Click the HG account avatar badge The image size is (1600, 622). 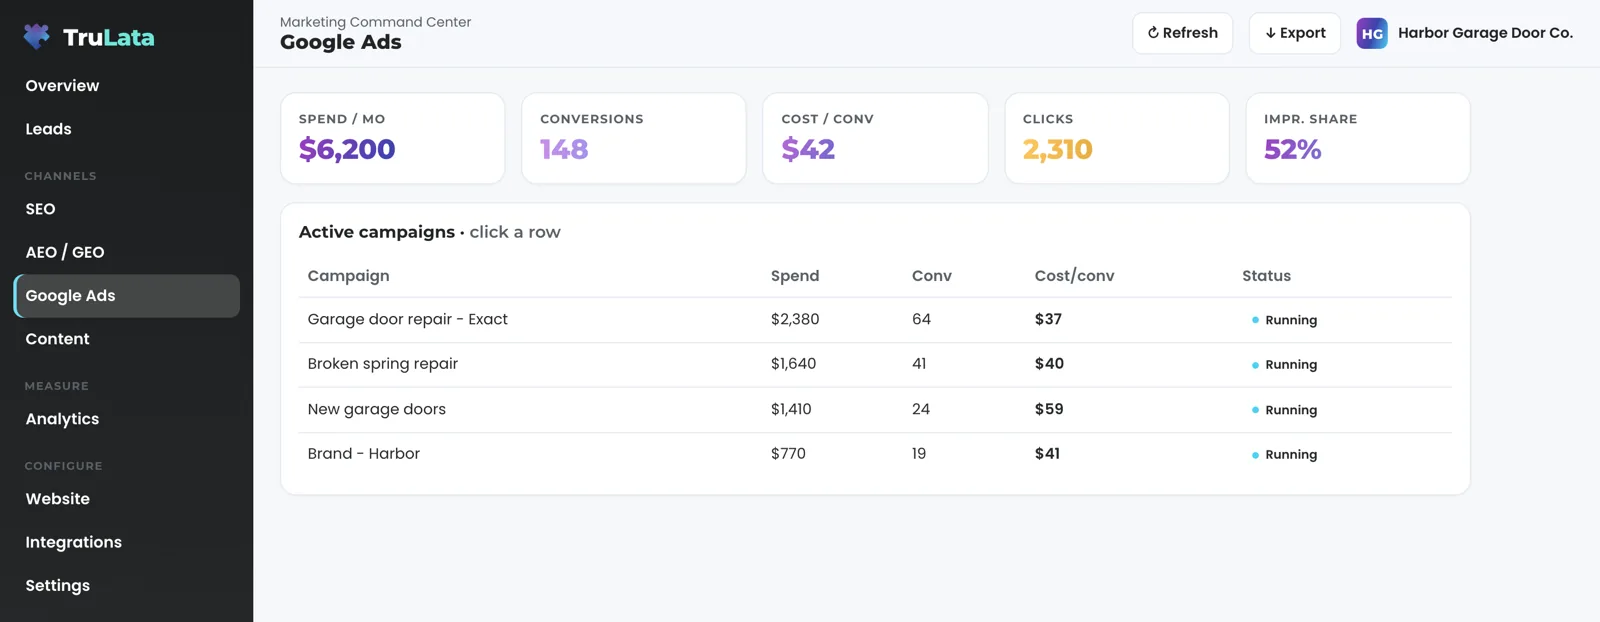tap(1372, 33)
